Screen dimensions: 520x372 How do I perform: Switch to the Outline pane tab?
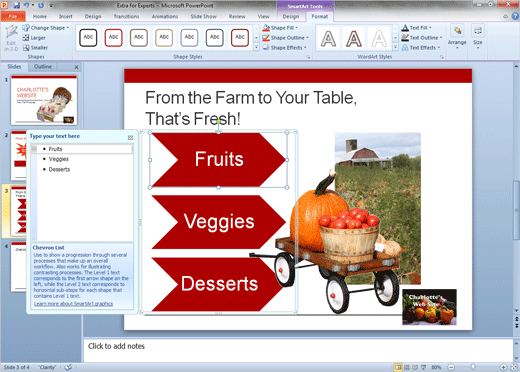[x=43, y=67]
